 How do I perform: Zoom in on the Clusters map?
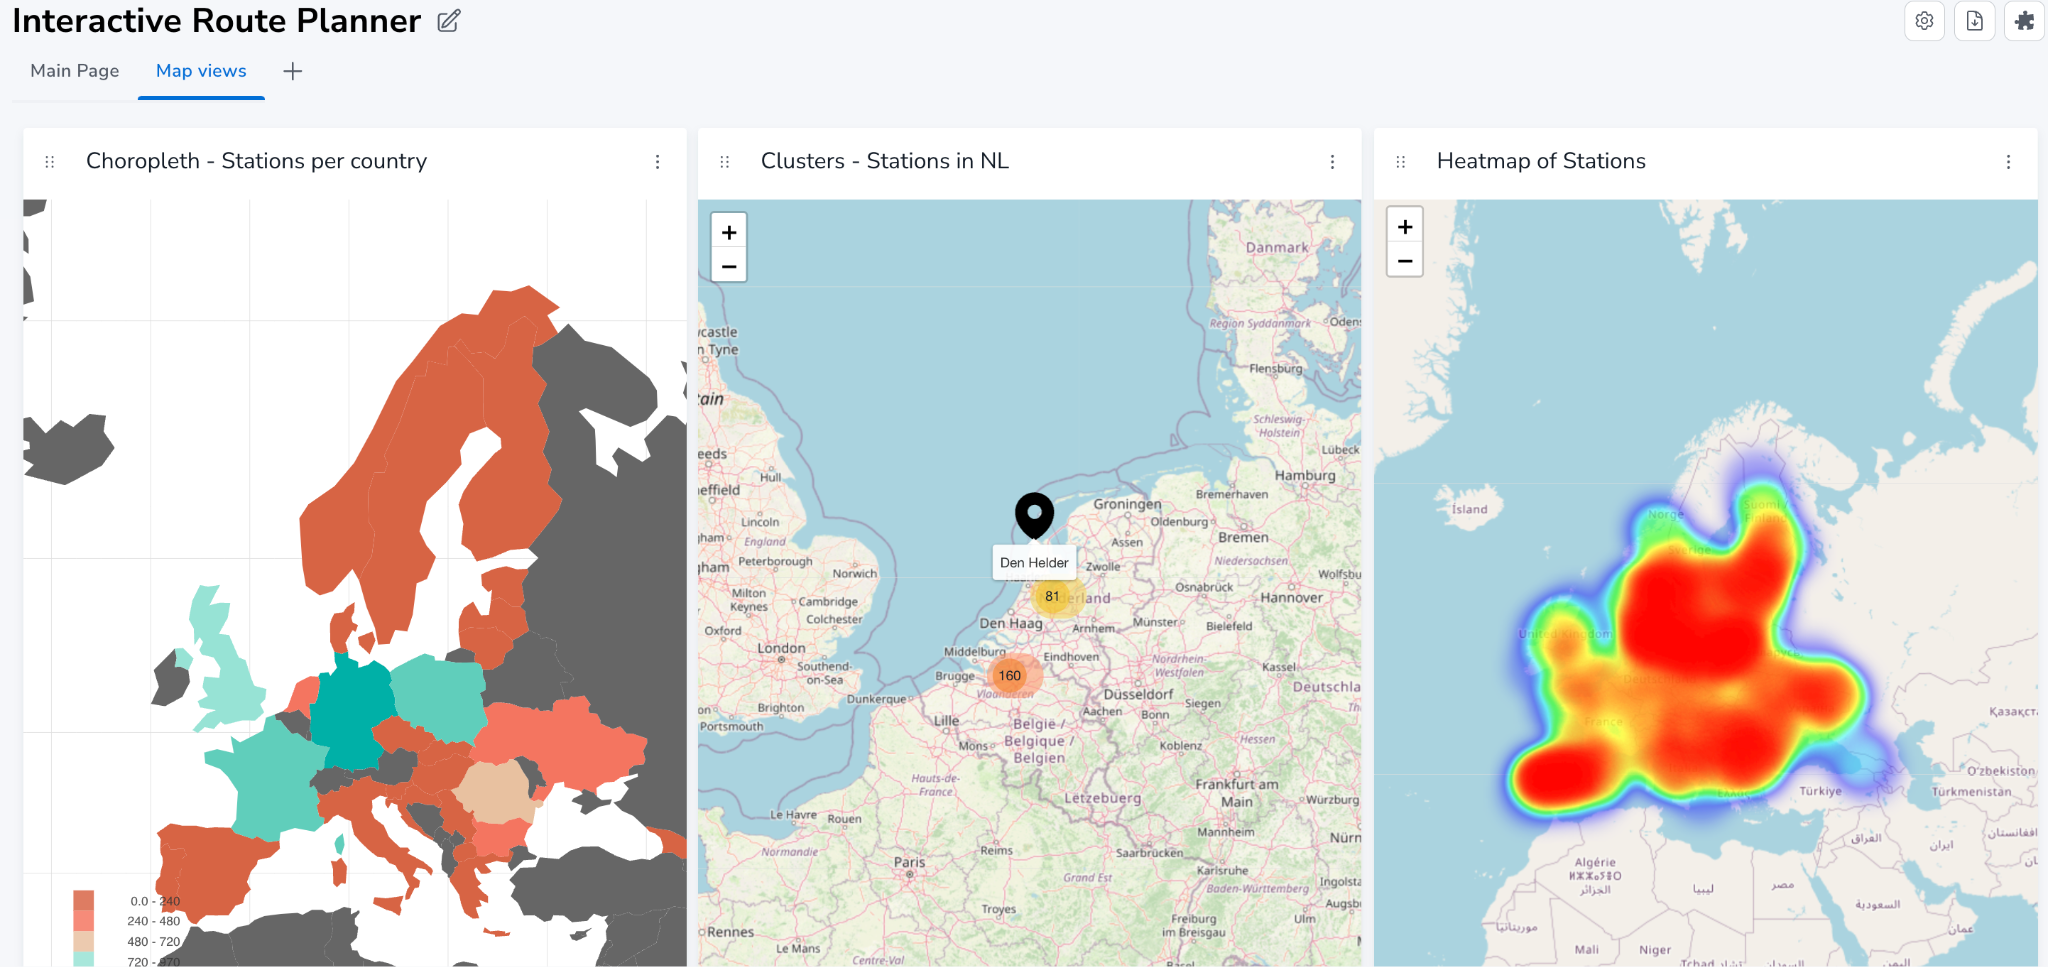tap(729, 232)
